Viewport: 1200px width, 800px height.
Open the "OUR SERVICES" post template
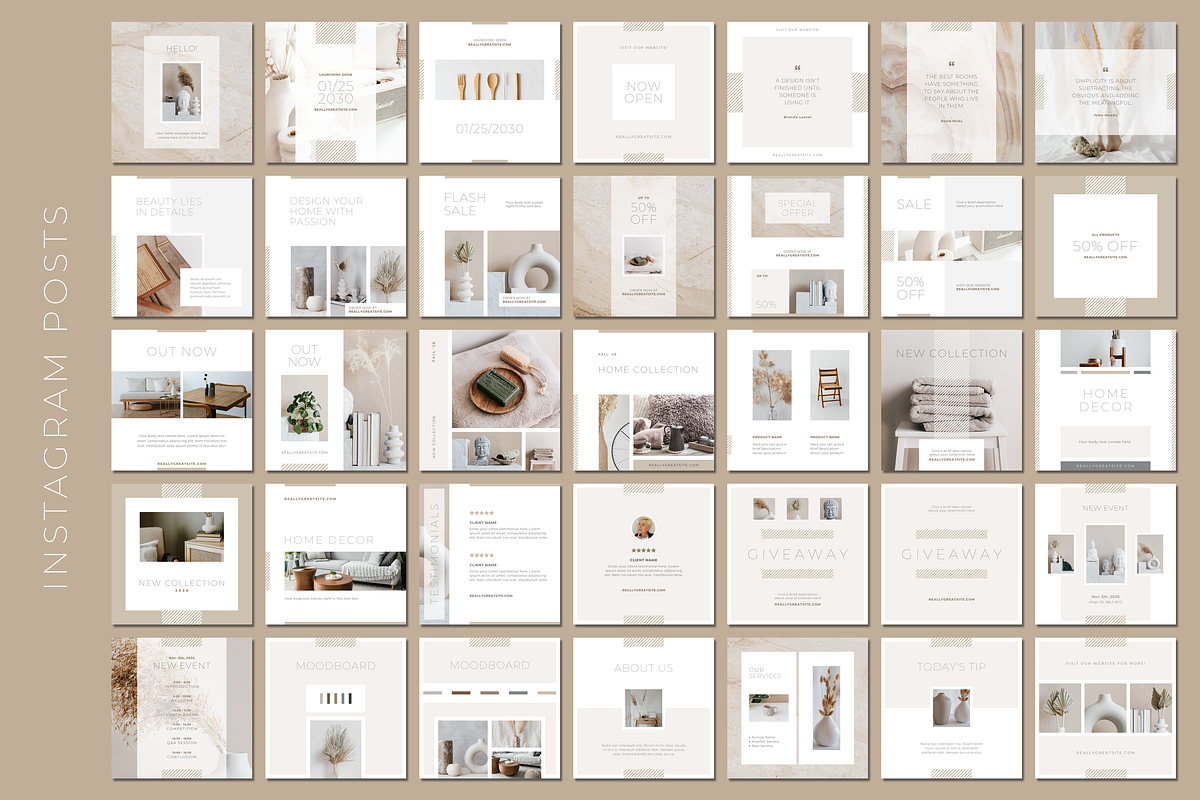(x=798, y=708)
